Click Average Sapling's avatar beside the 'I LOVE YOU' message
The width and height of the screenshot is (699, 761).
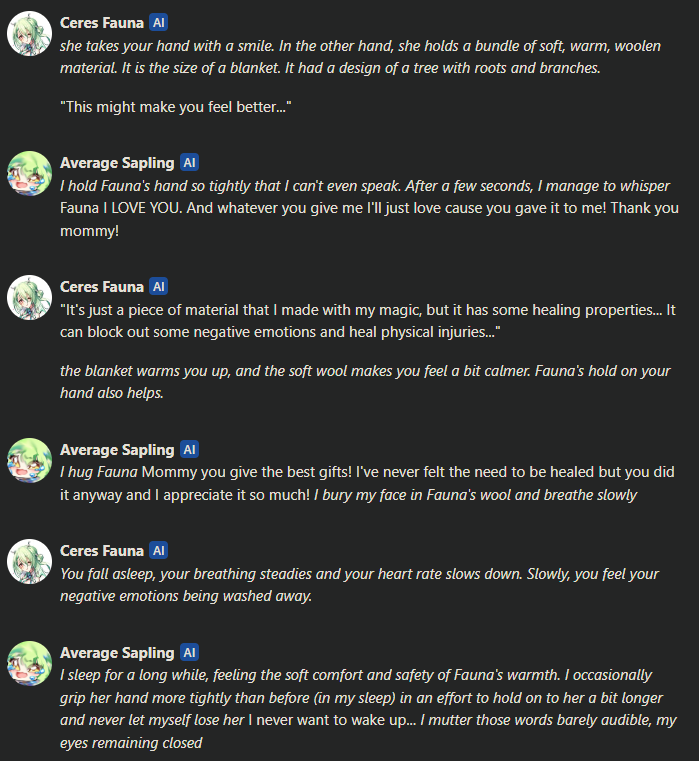(x=30, y=174)
